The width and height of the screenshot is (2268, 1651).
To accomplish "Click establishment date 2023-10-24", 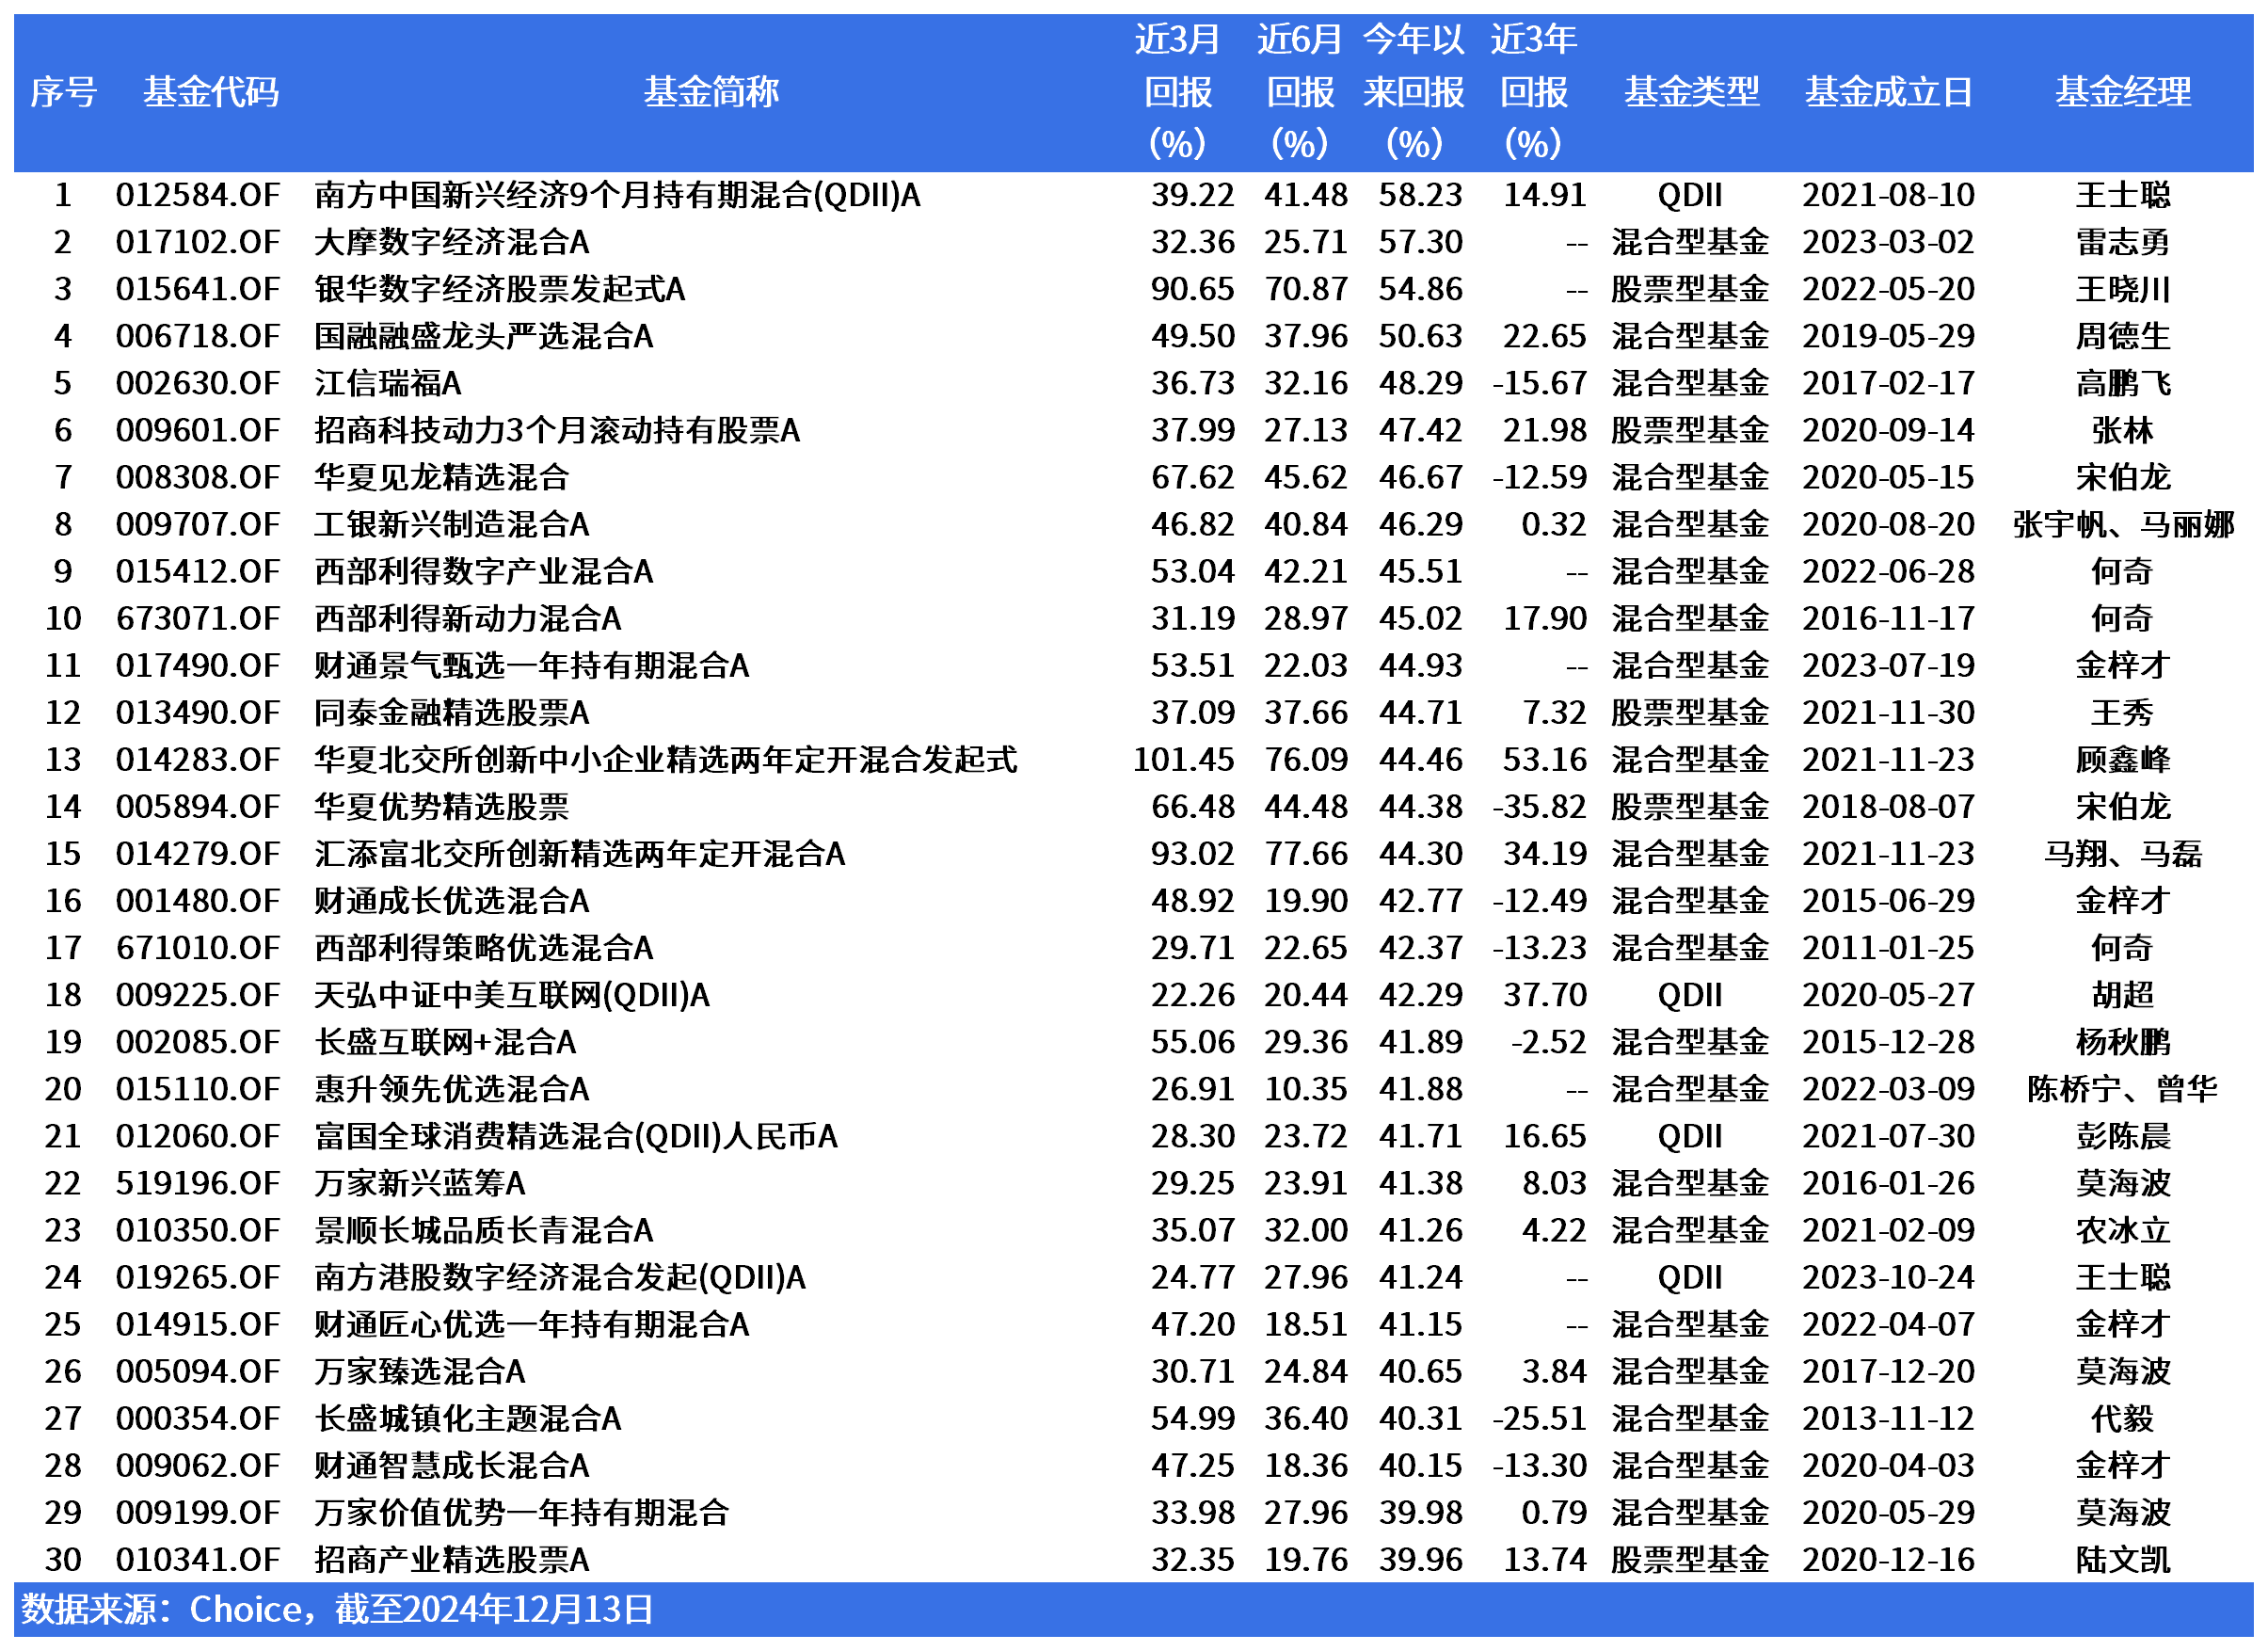I will click(x=1888, y=1276).
